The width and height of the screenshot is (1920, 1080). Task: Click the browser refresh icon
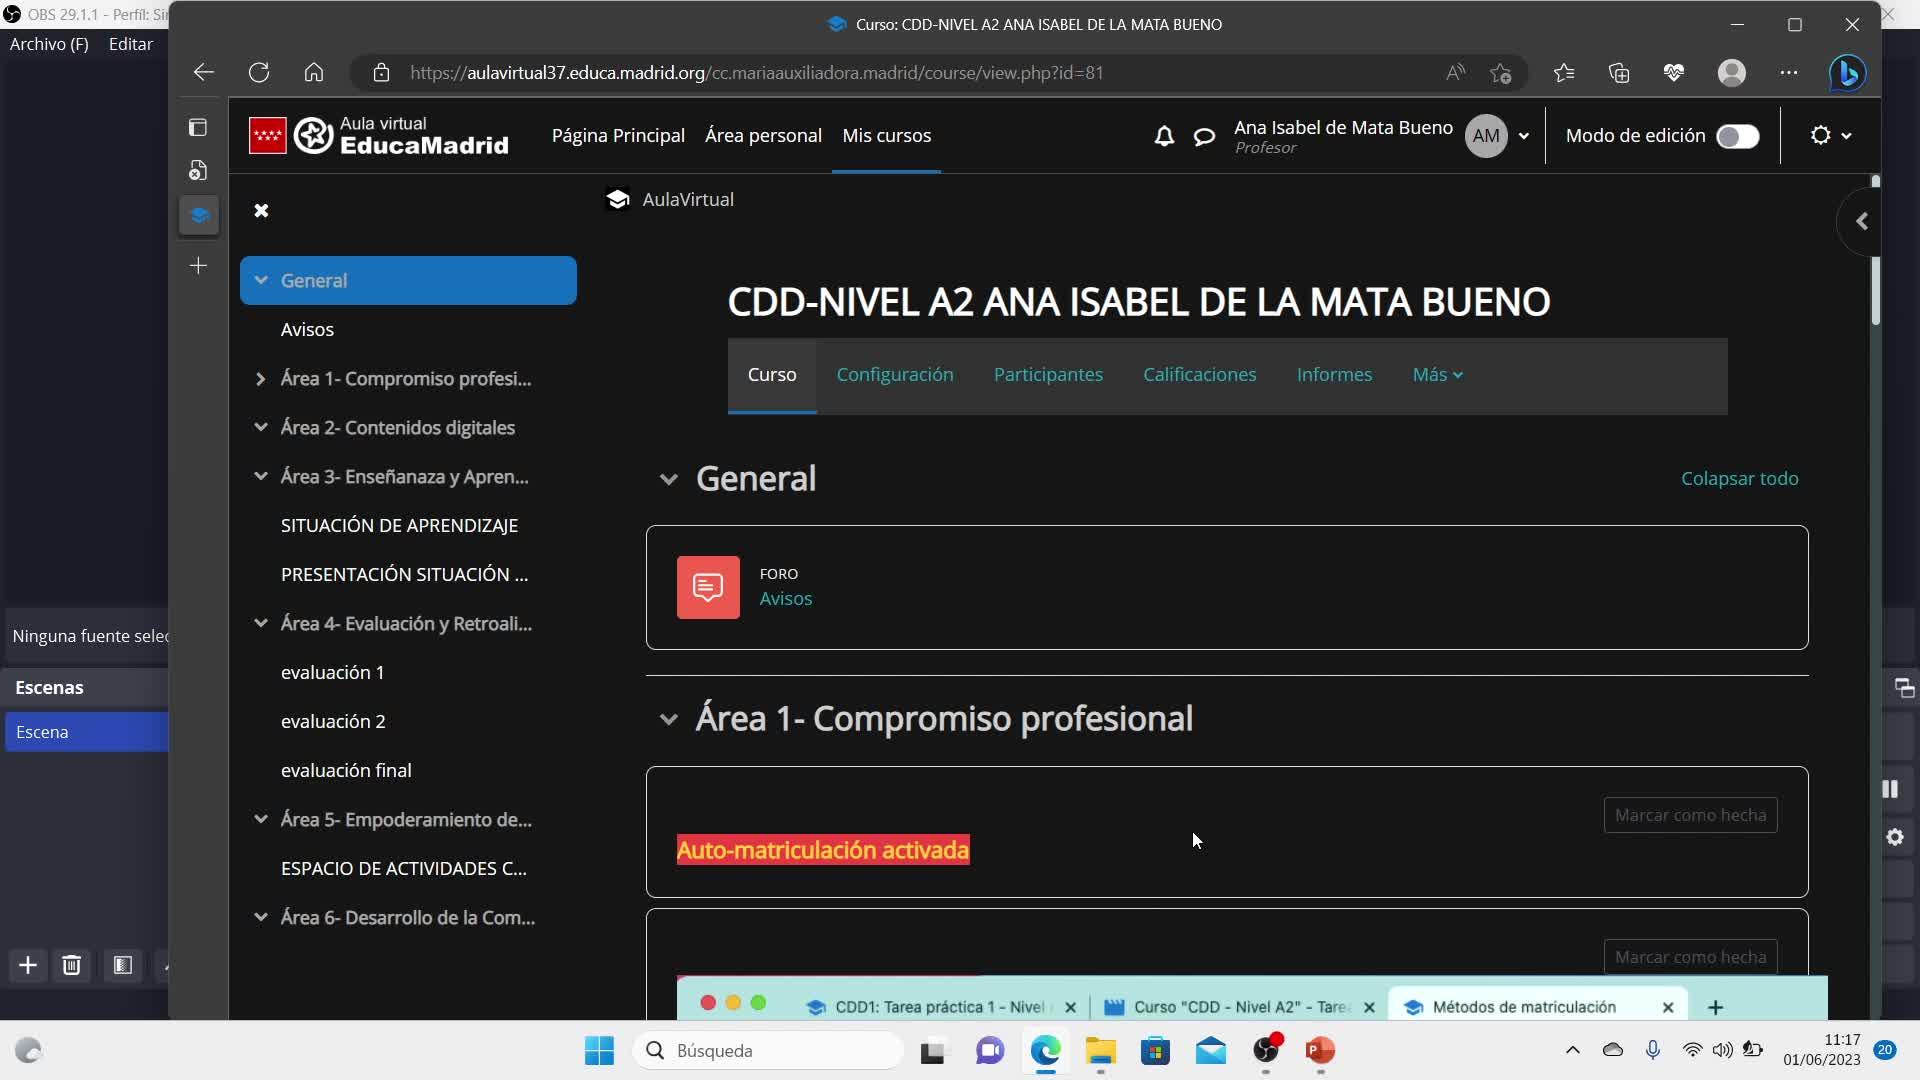tap(259, 73)
